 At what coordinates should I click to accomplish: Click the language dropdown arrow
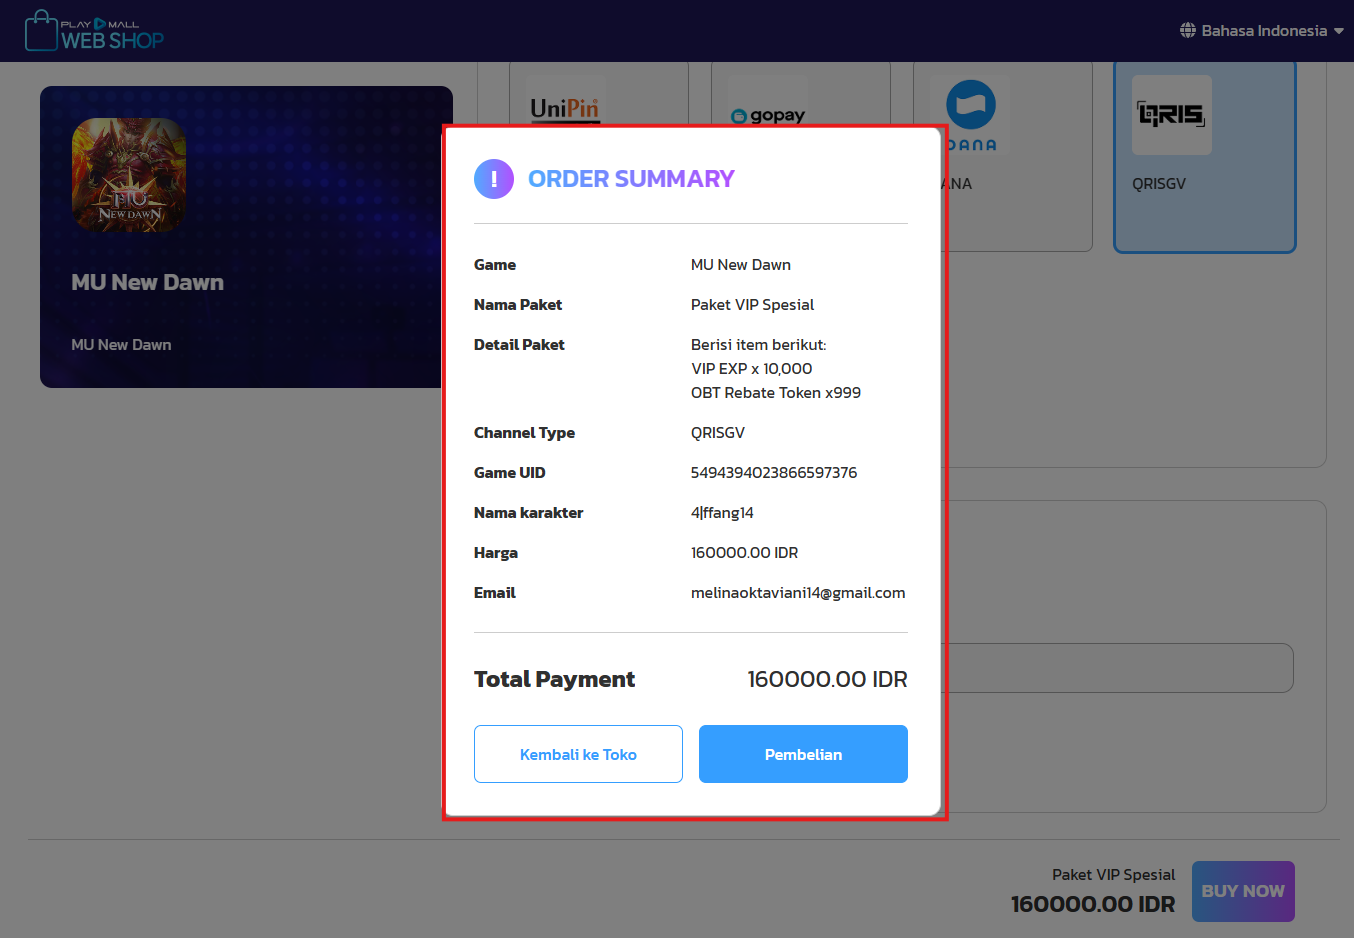point(1339,31)
